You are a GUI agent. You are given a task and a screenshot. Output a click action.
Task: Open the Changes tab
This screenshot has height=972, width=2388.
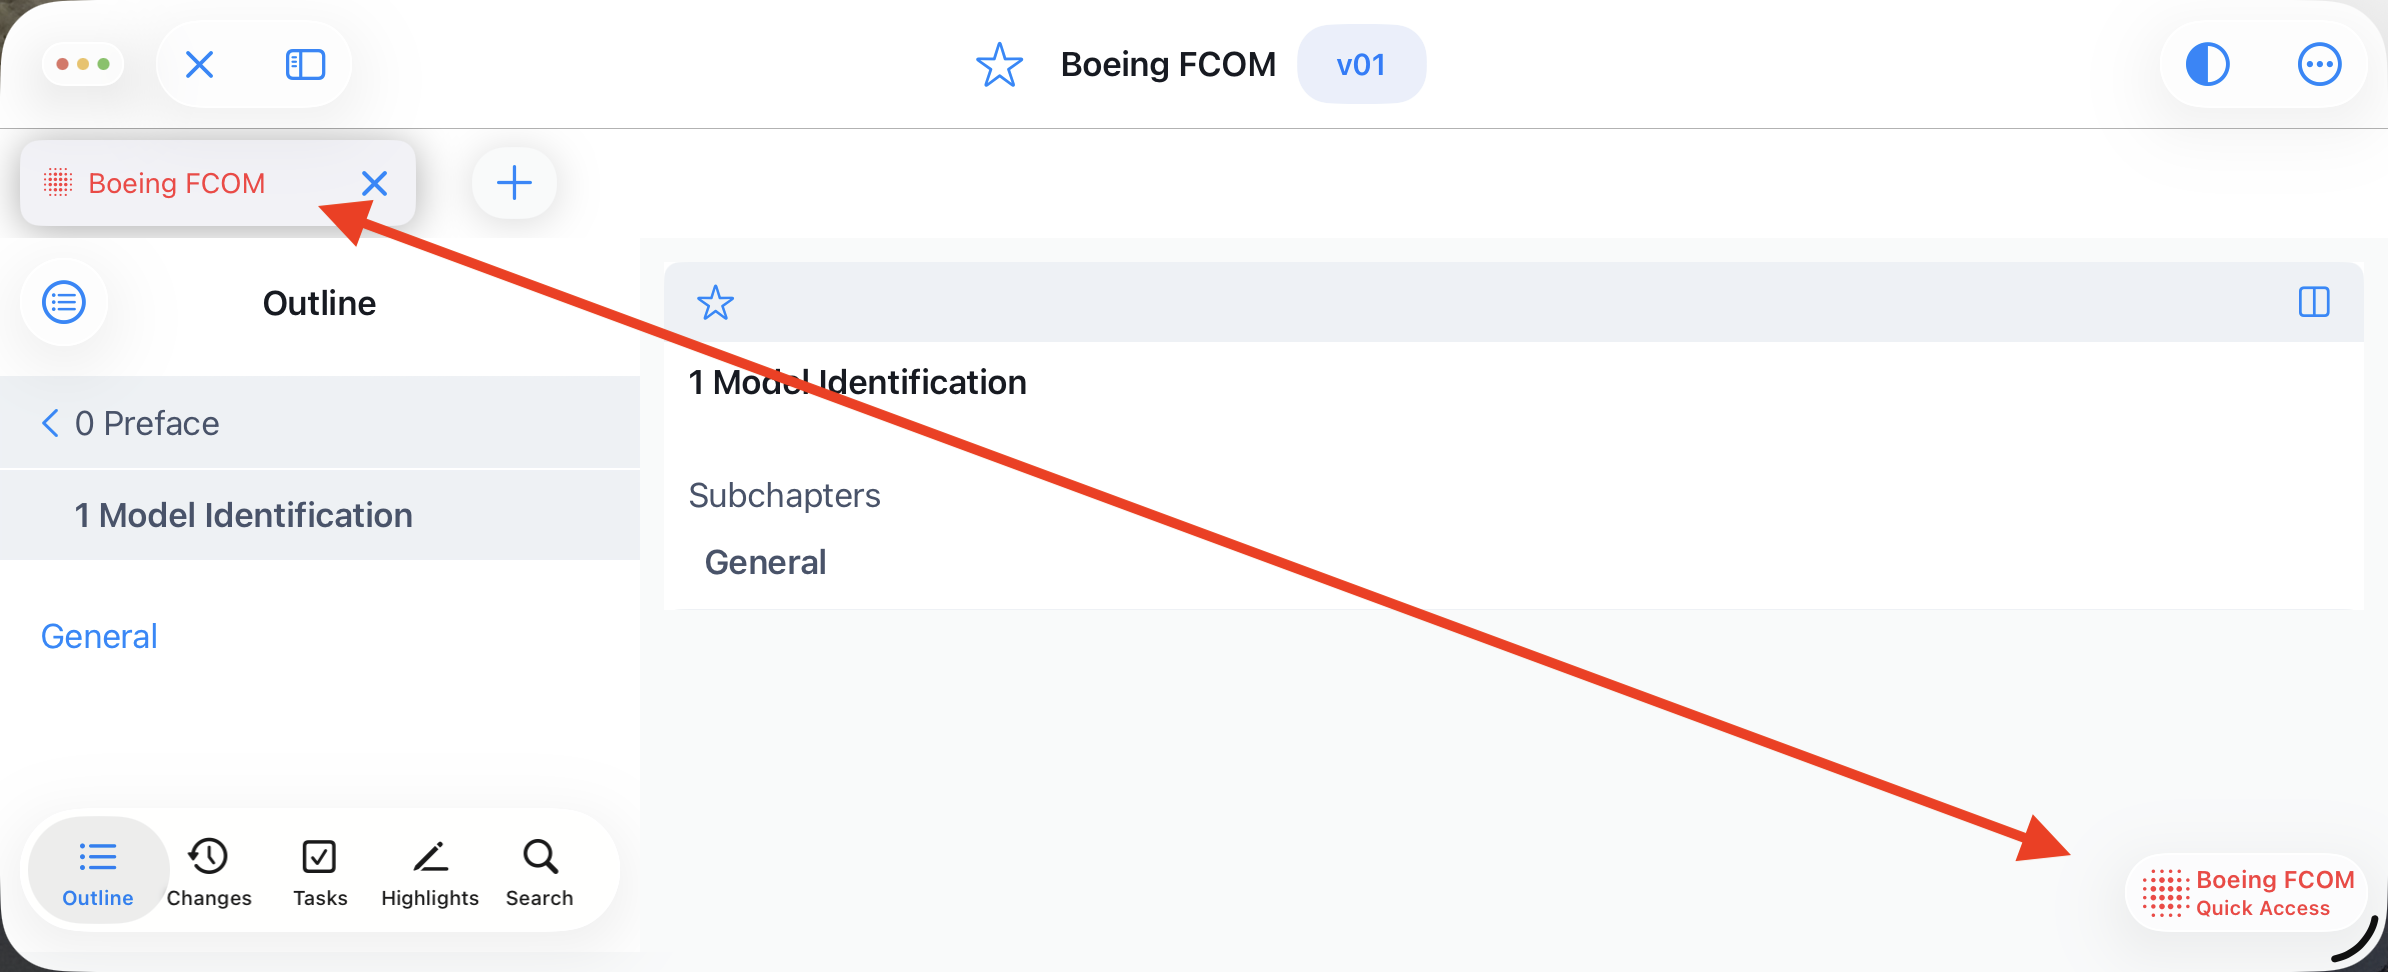pos(209,871)
